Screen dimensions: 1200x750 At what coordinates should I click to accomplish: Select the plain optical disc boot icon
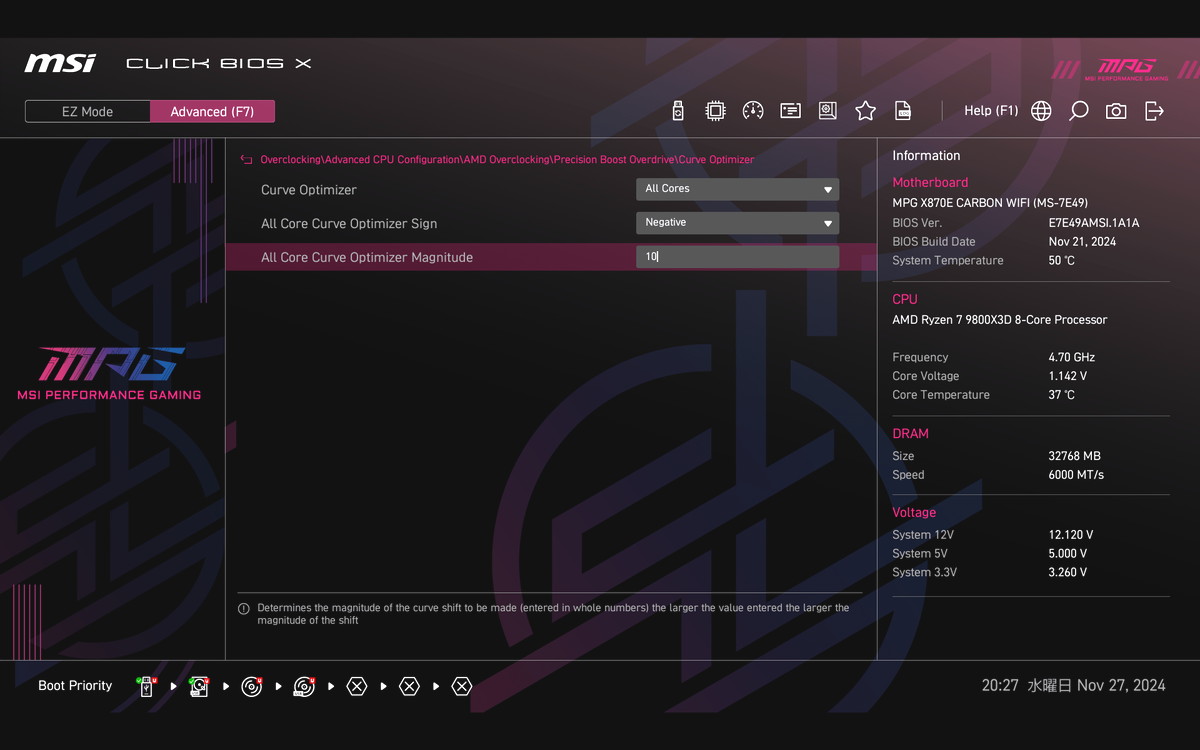coord(252,687)
